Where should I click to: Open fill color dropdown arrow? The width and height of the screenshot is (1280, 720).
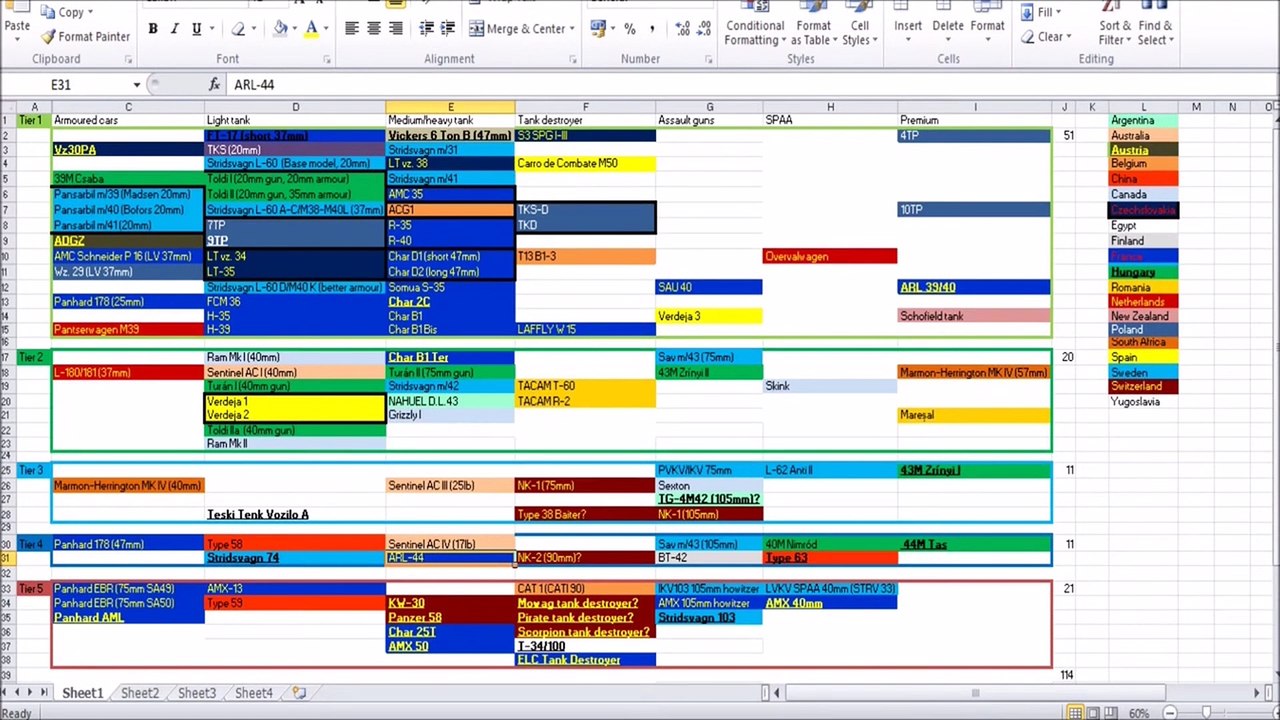pyautogui.click(x=295, y=29)
